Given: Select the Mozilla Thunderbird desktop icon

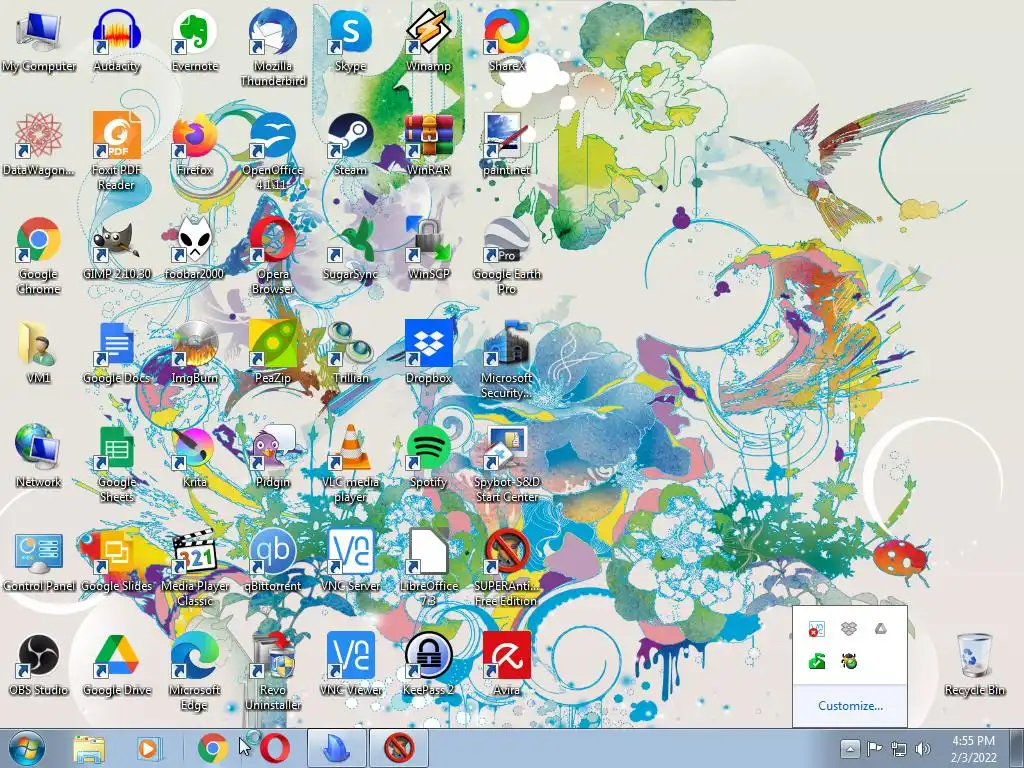Looking at the screenshot, I should [273, 47].
